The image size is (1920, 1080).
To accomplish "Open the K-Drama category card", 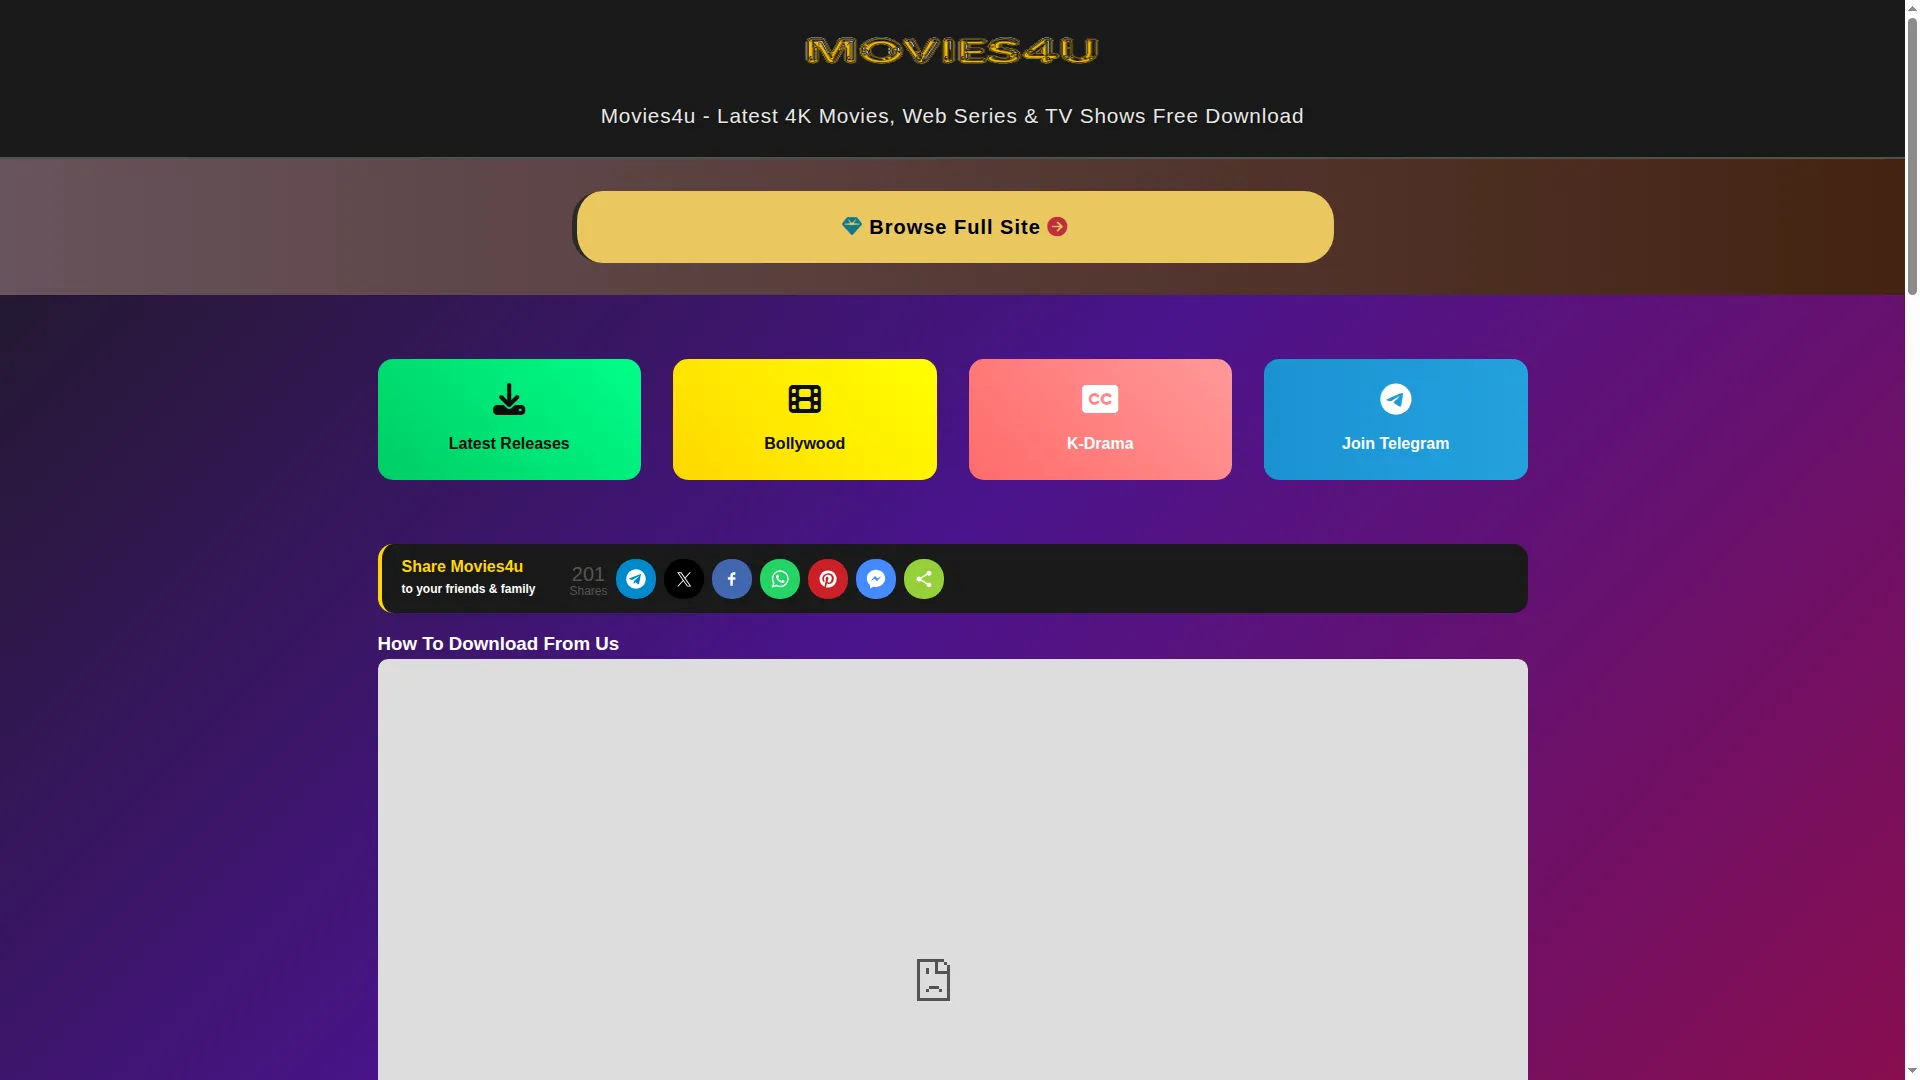I will (x=1100, y=419).
